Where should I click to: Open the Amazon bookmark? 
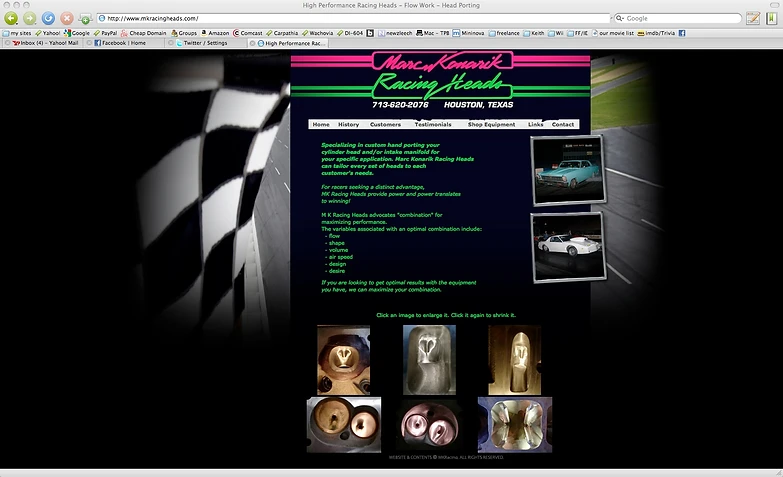215,33
